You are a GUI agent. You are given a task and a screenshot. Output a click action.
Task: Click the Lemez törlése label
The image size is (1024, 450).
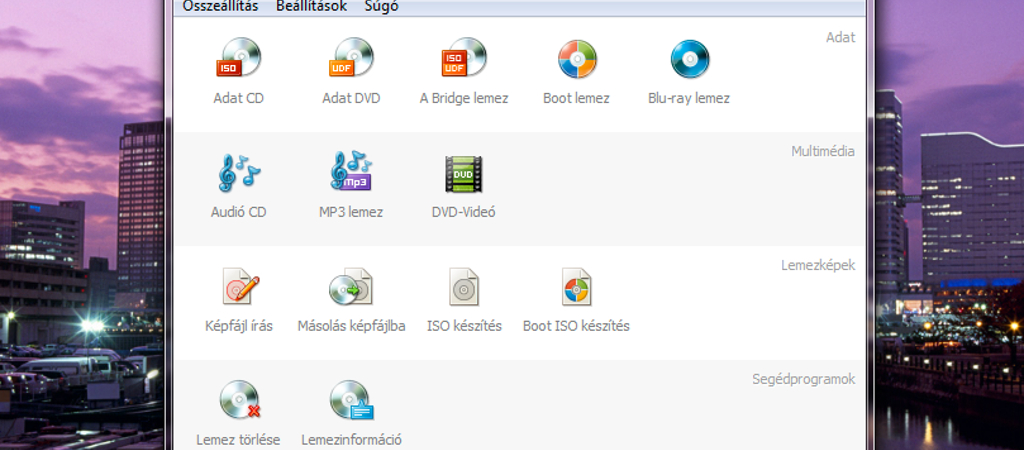click(x=238, y=440)
